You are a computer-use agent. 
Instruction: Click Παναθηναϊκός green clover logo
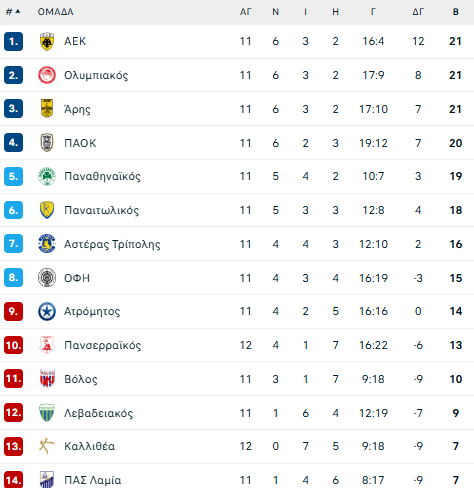[47, 176]
